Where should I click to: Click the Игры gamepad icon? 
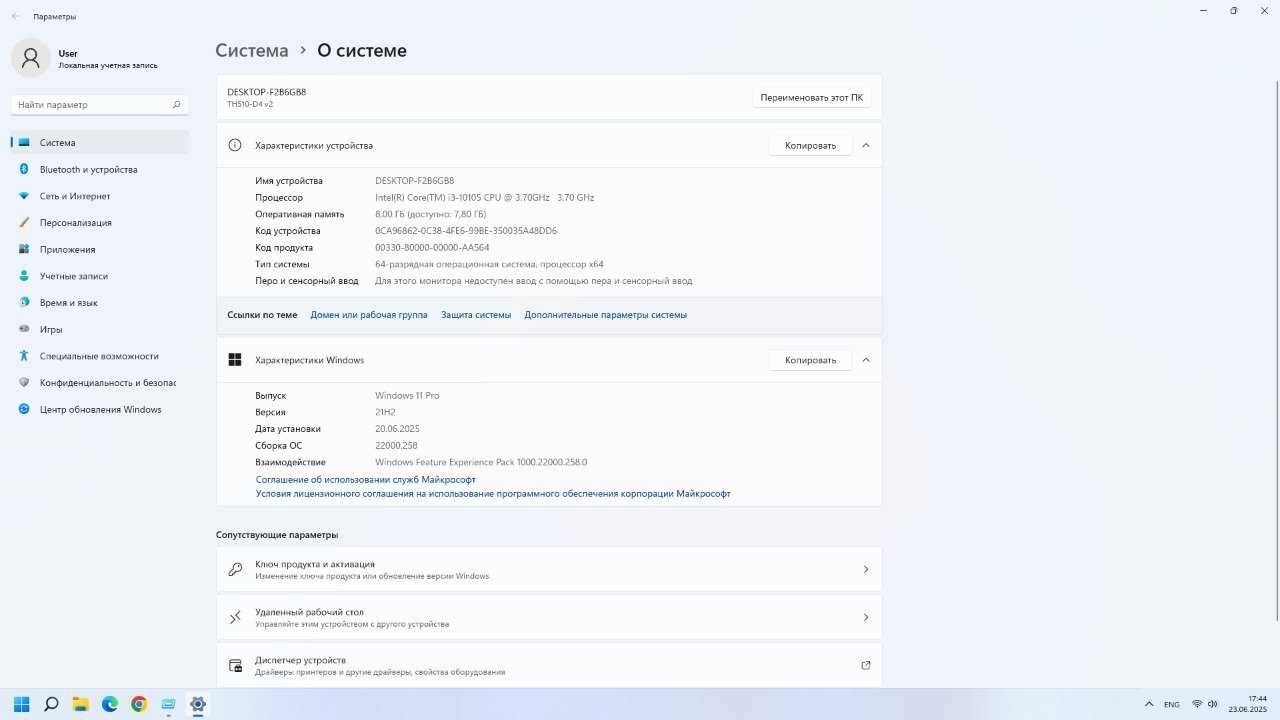pos(24,329)
